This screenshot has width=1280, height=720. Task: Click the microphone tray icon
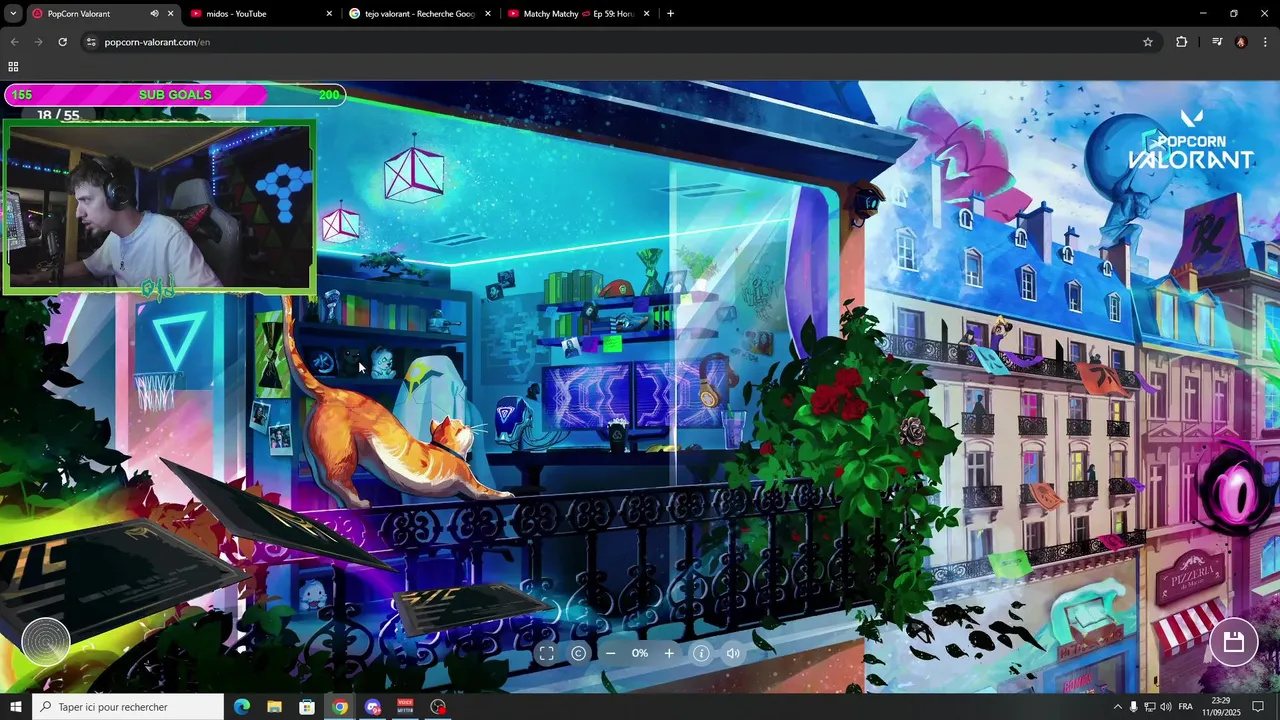tap(1133, 707)
